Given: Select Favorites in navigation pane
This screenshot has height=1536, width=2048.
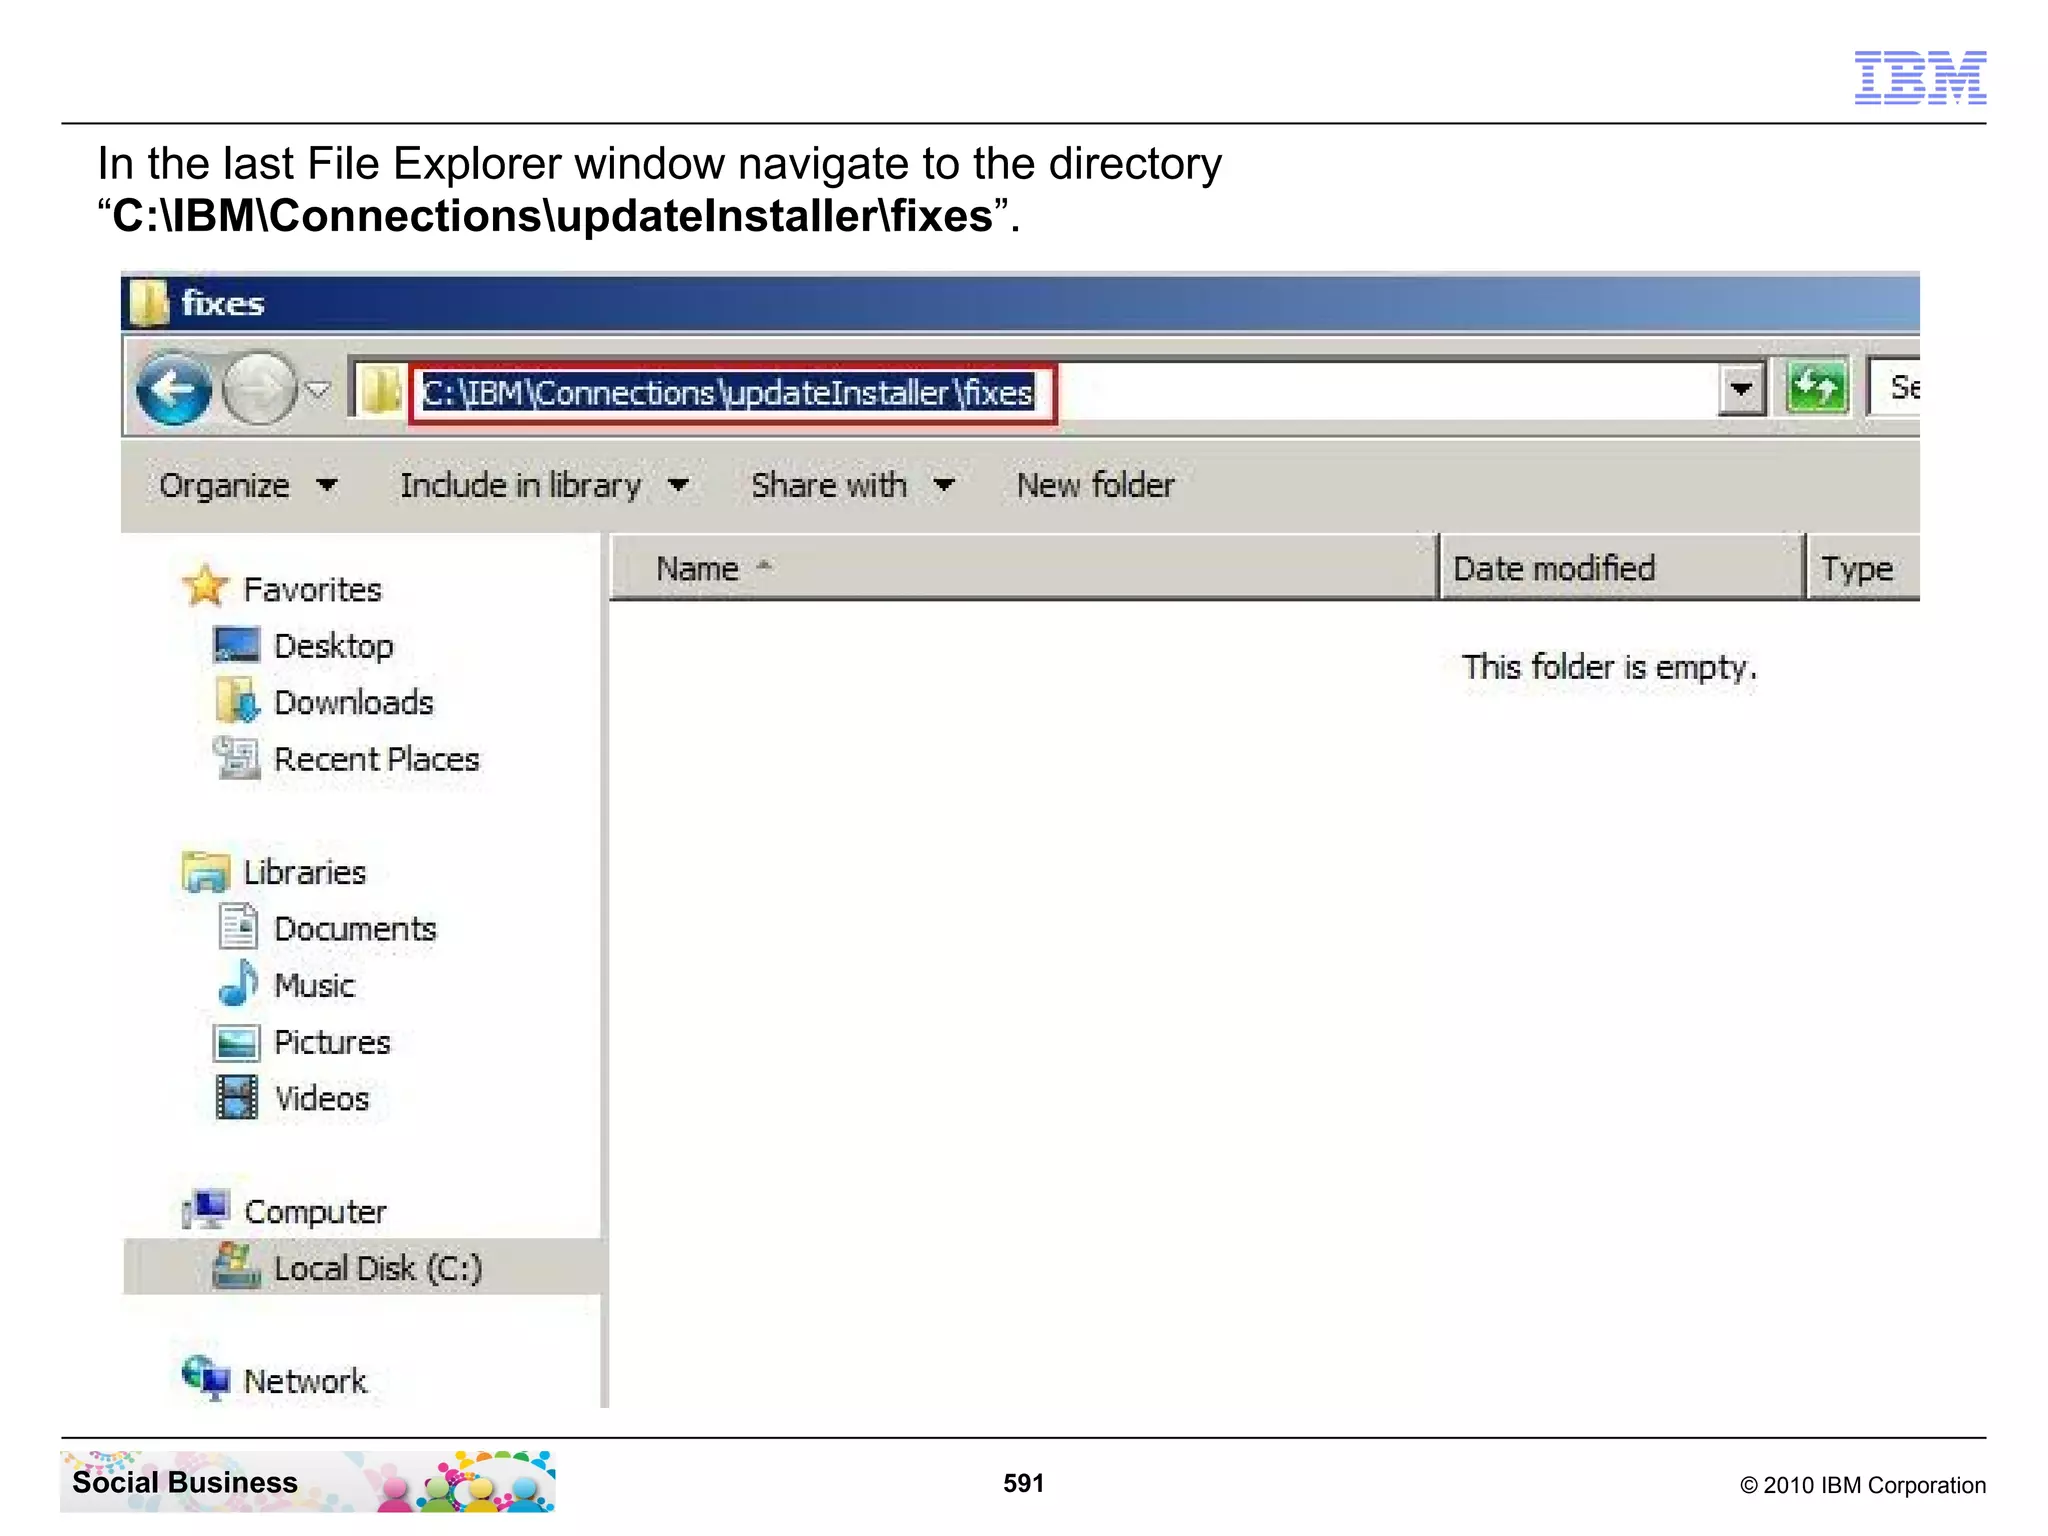Looking at the screenshot, I should (312, 590).
